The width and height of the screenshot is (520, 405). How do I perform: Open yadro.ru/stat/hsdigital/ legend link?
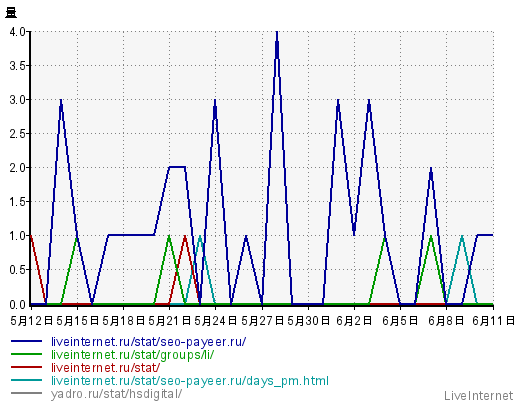tap(116, 394)
